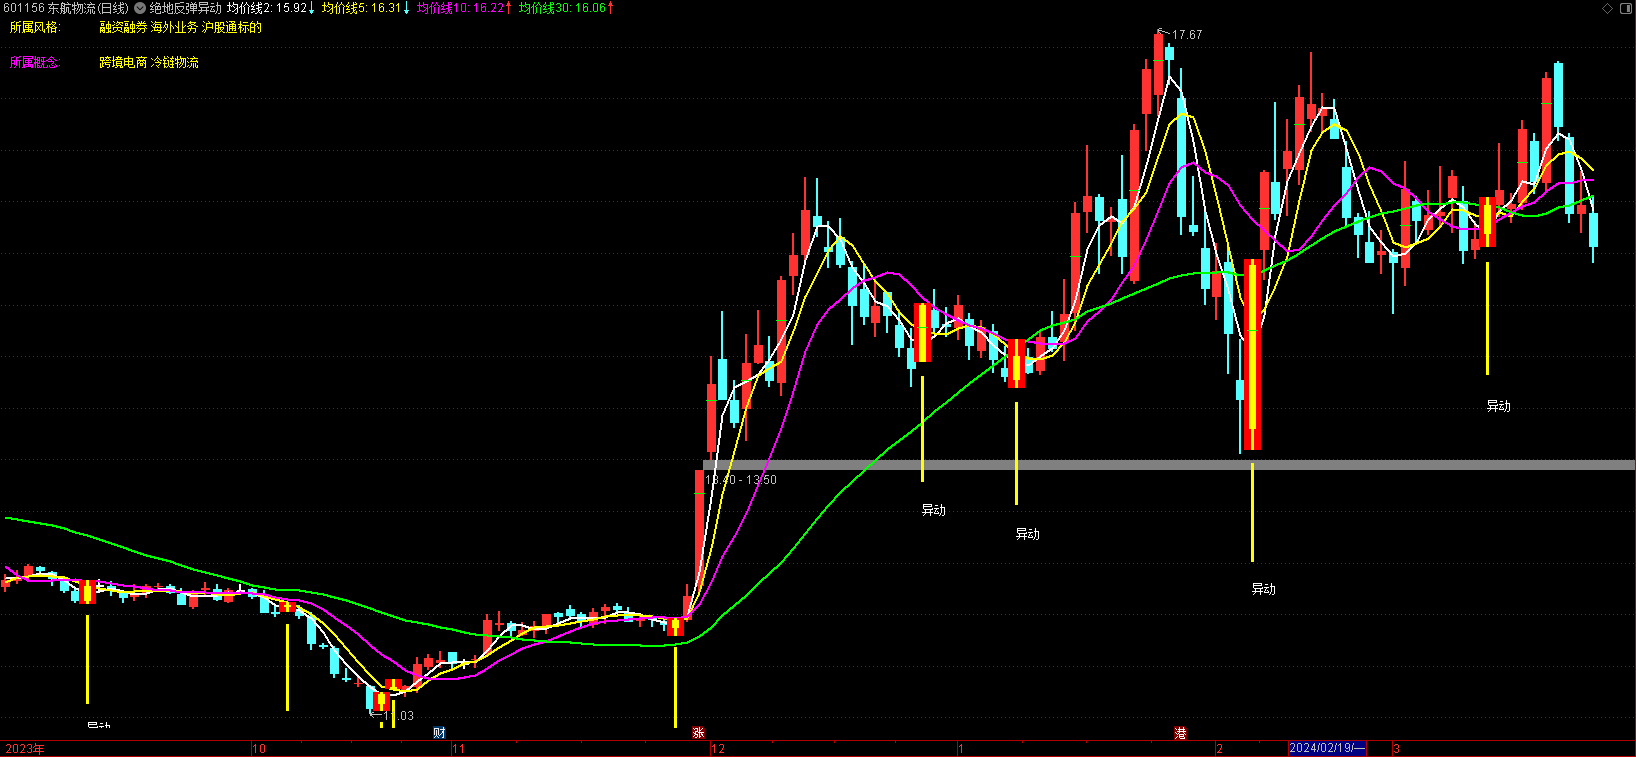Click the tall red-yellow signal candle at February low
Viewport: 1636px width, 757px height.
[x=1252, y=355]
